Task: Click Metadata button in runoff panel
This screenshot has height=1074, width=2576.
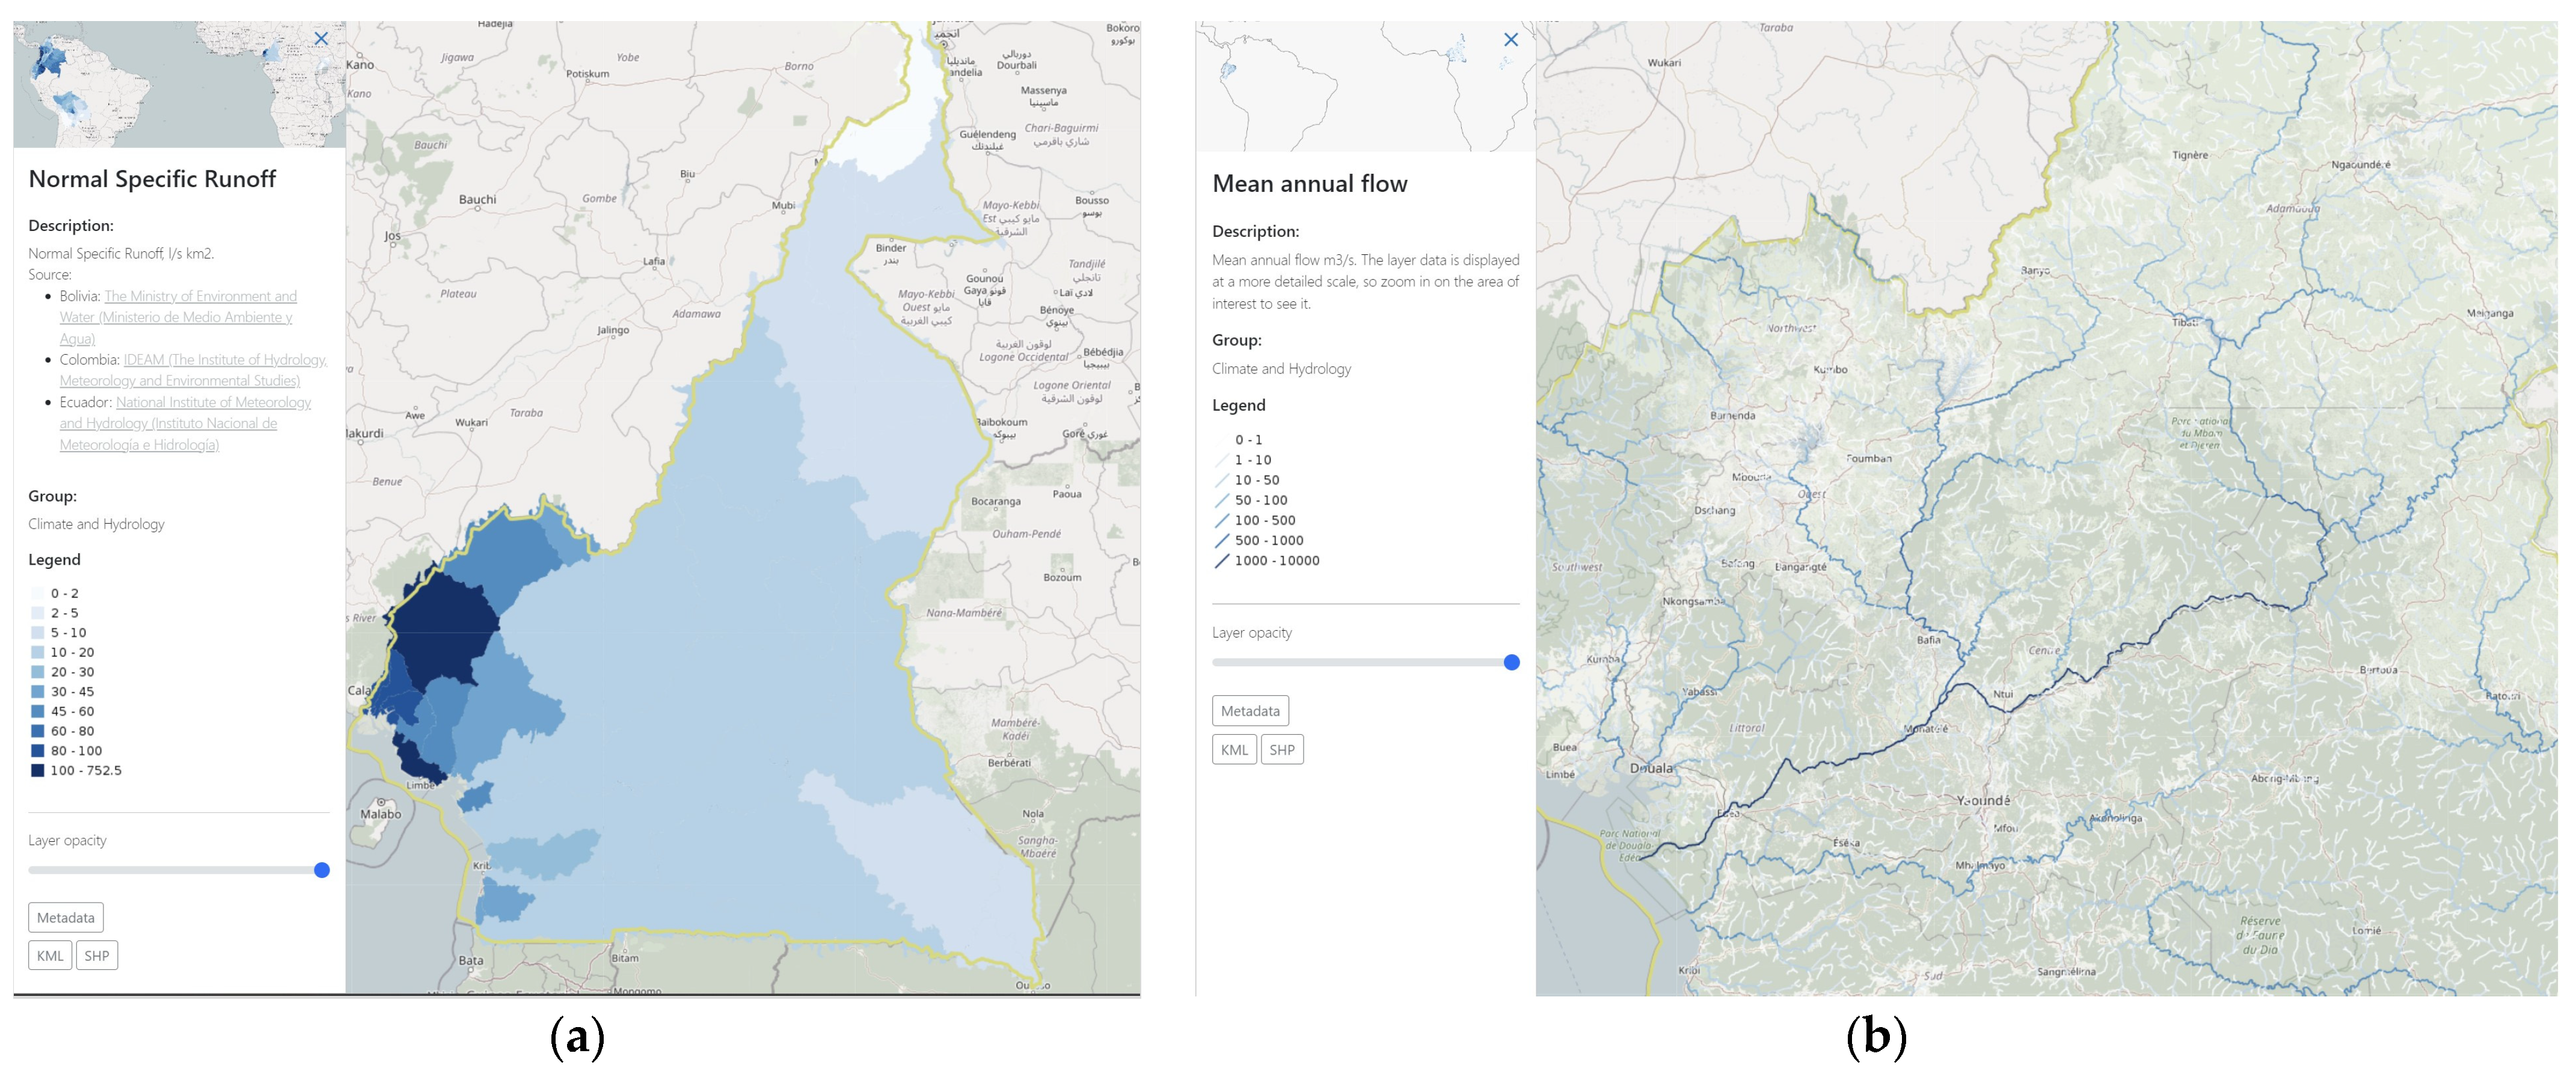Action: tap(66, 918)
